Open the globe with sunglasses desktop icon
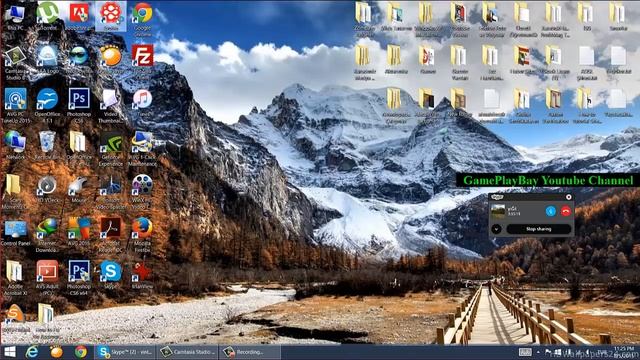 point(79,59)
